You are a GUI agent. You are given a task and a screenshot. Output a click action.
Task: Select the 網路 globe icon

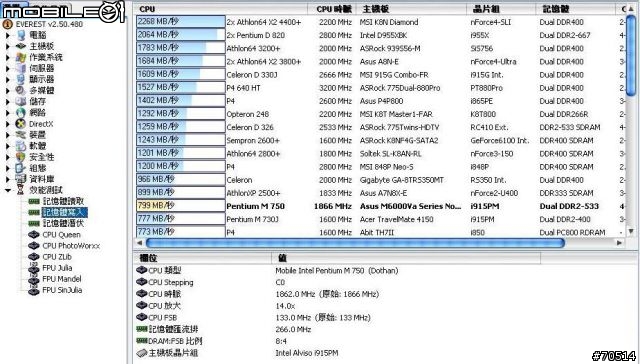(21, 113)
